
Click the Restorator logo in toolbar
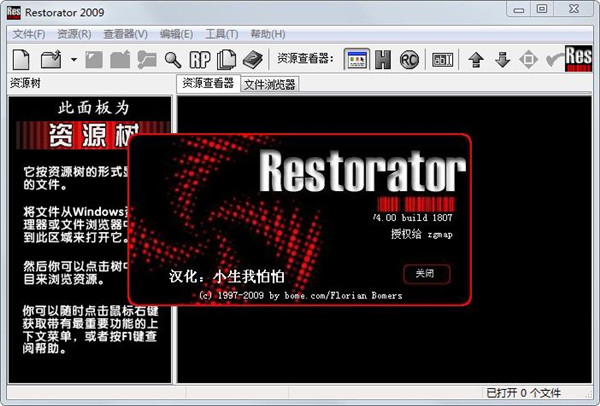click(x=581, y=58)
